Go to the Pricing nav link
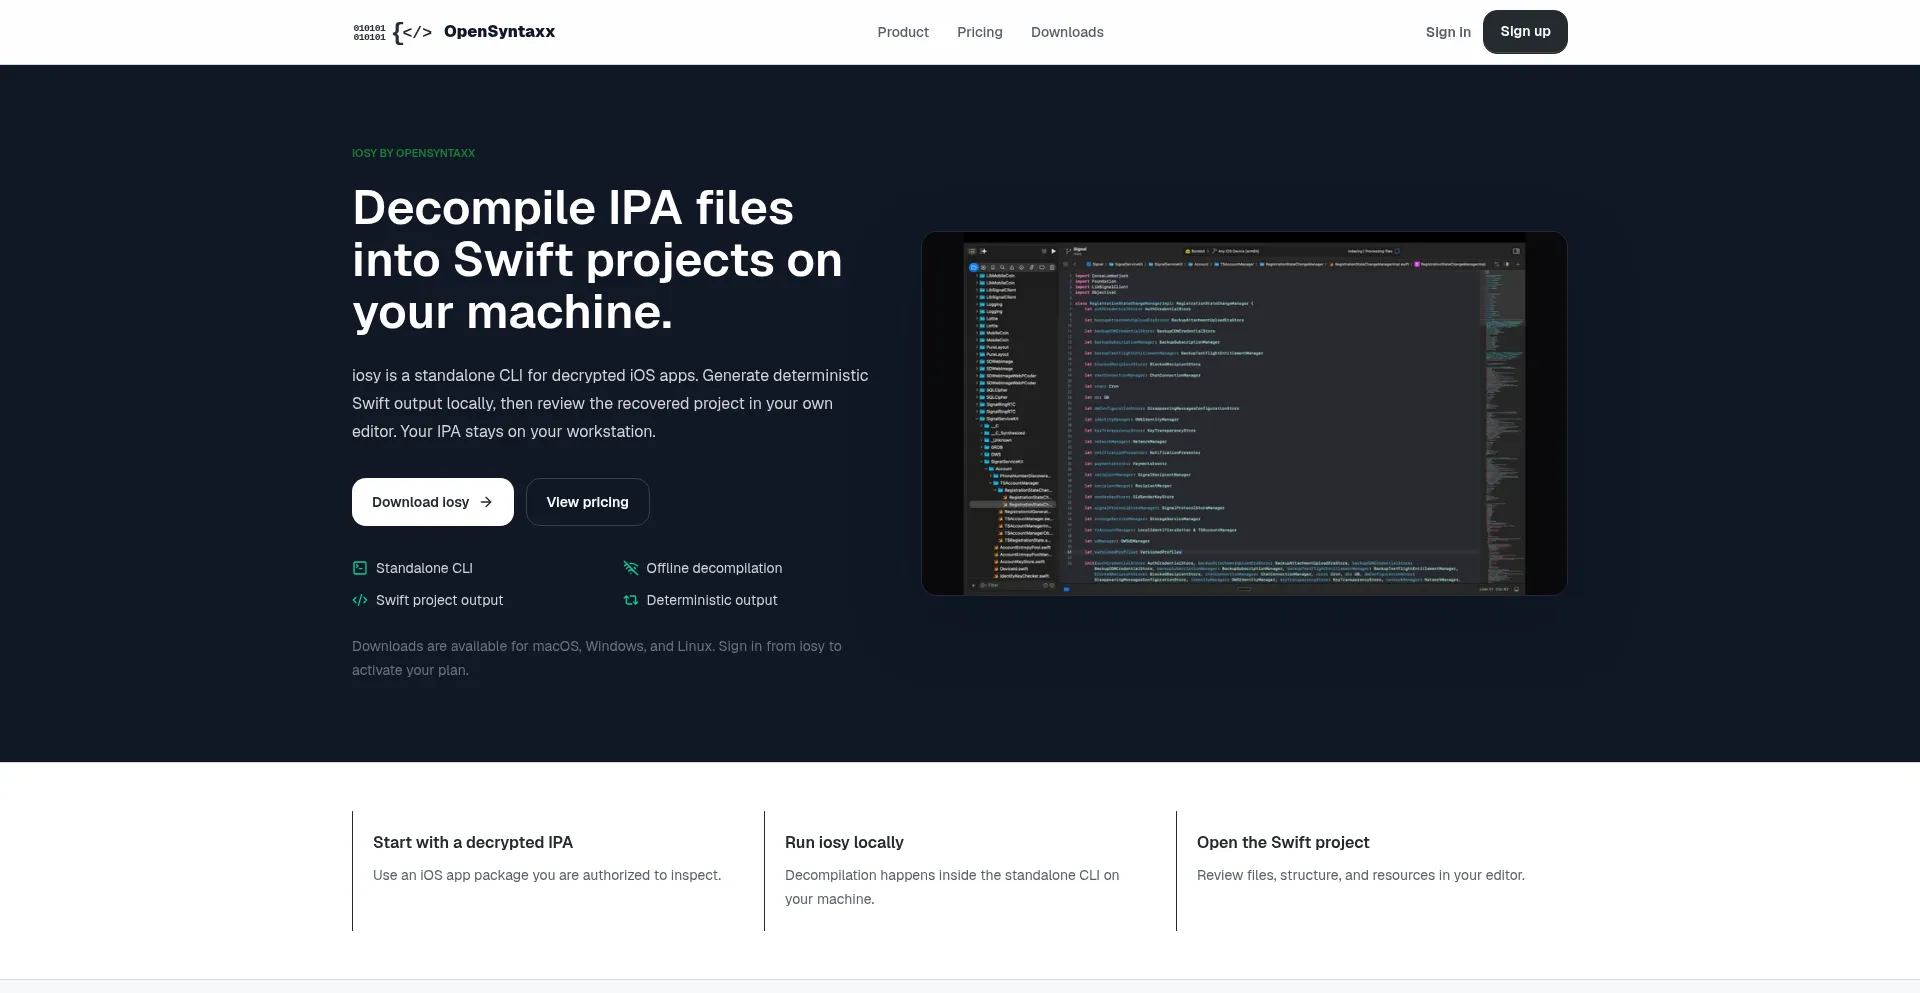Image resolution: width=1920 pixels, height=993 pixels. 979,32
